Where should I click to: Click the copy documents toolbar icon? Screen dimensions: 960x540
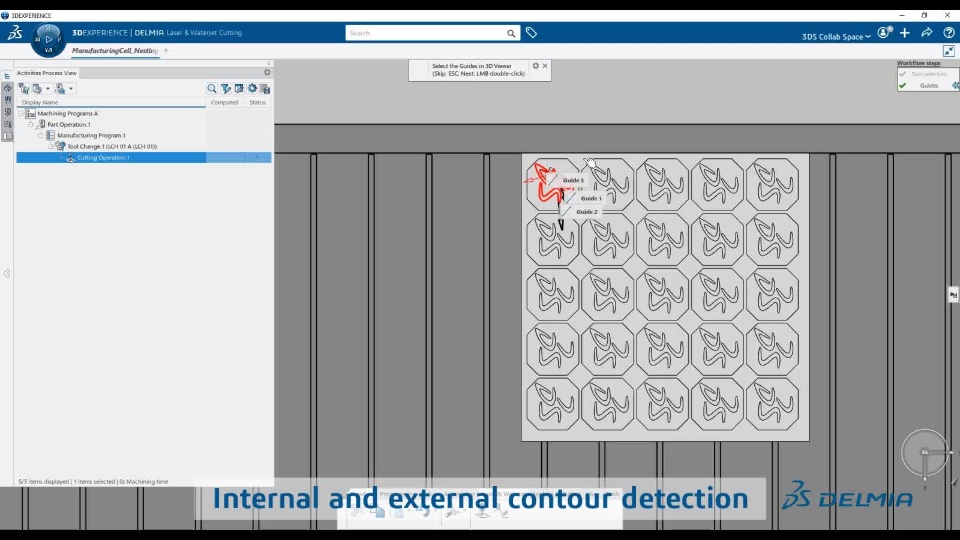pos(37,89)
